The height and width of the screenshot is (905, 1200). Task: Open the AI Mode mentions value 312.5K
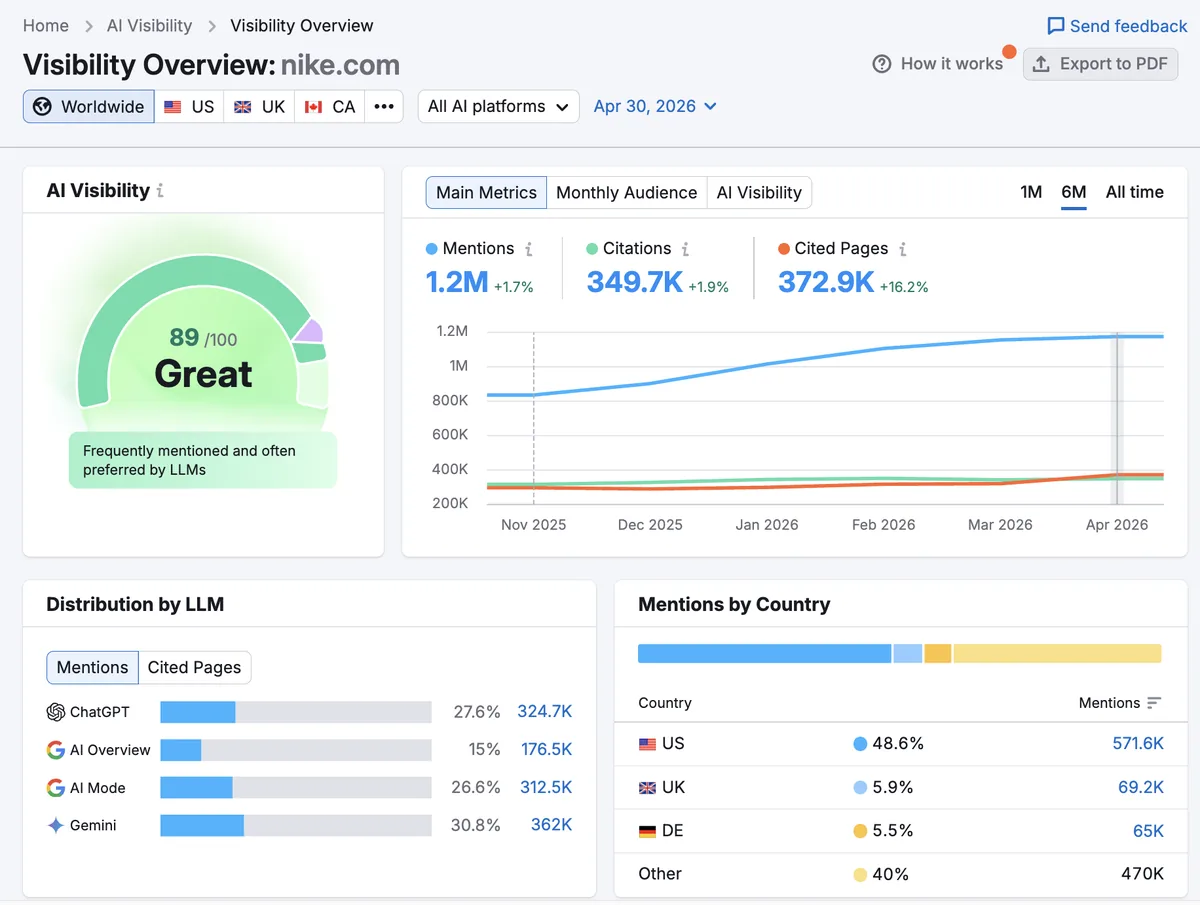click(x=546, y=788)
